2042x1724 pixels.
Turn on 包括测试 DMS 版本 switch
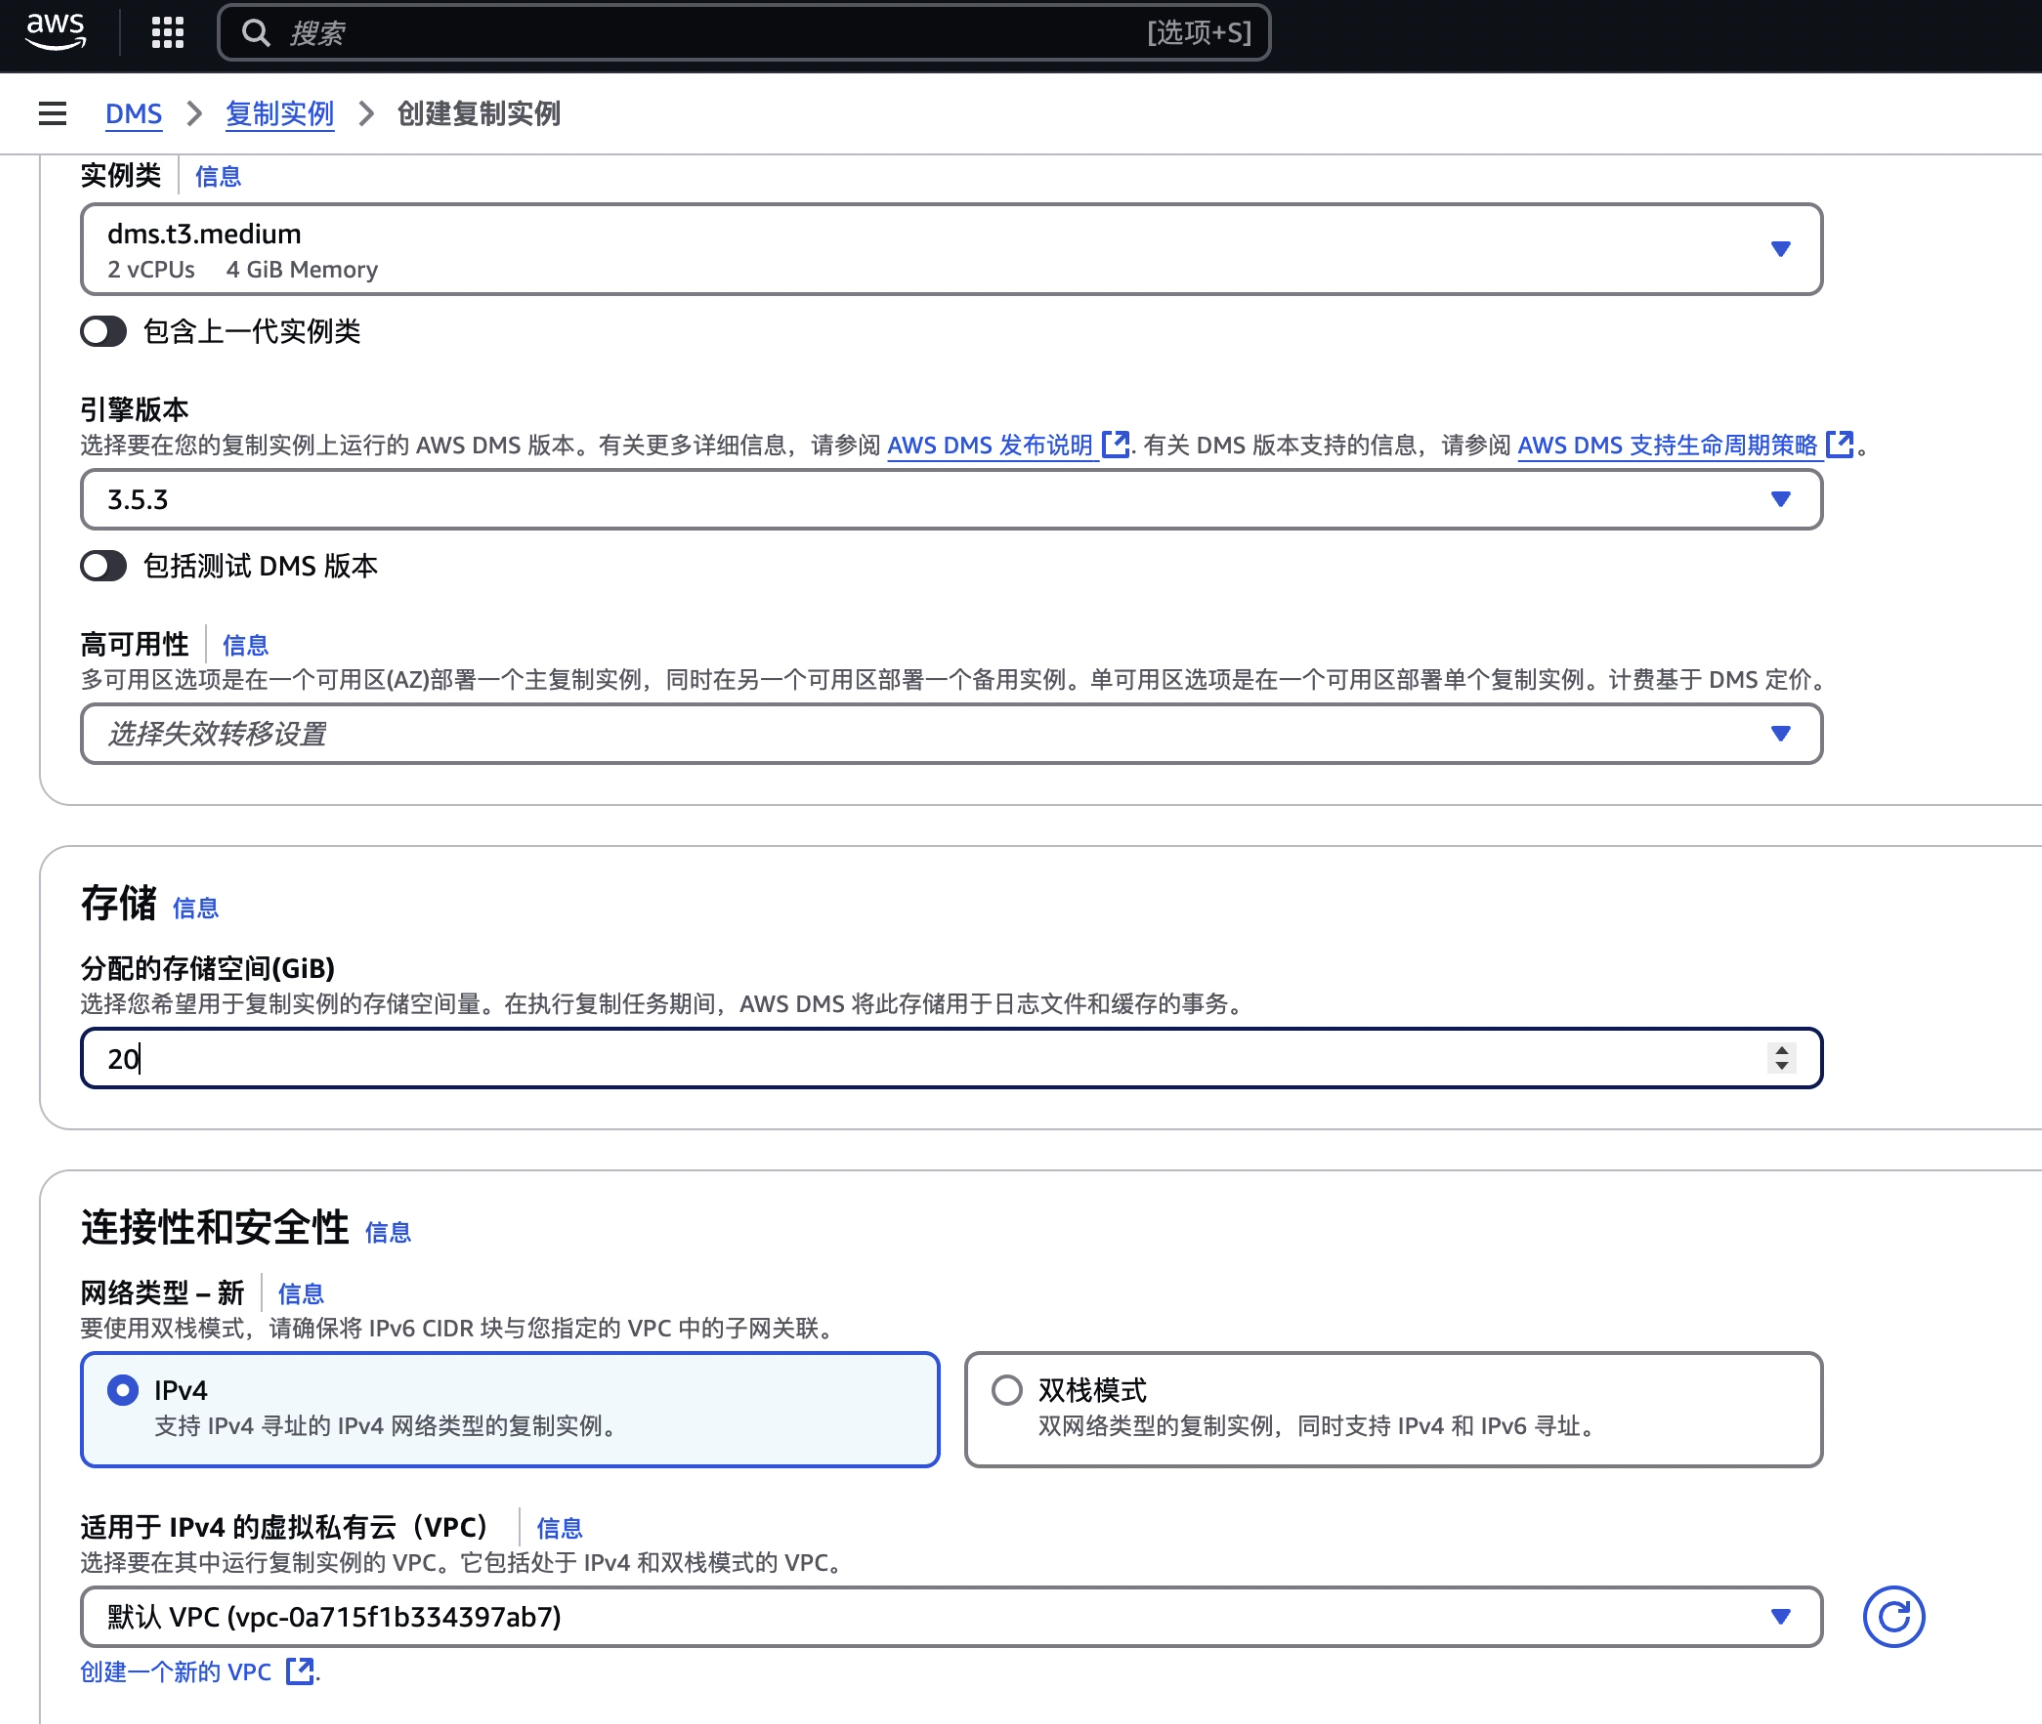[x=104, y=566]
